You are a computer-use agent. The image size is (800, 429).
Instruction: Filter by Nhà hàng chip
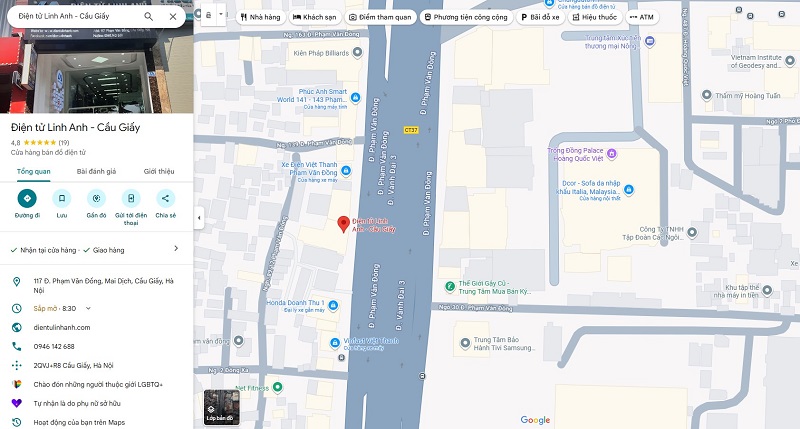tap(261, 17)
